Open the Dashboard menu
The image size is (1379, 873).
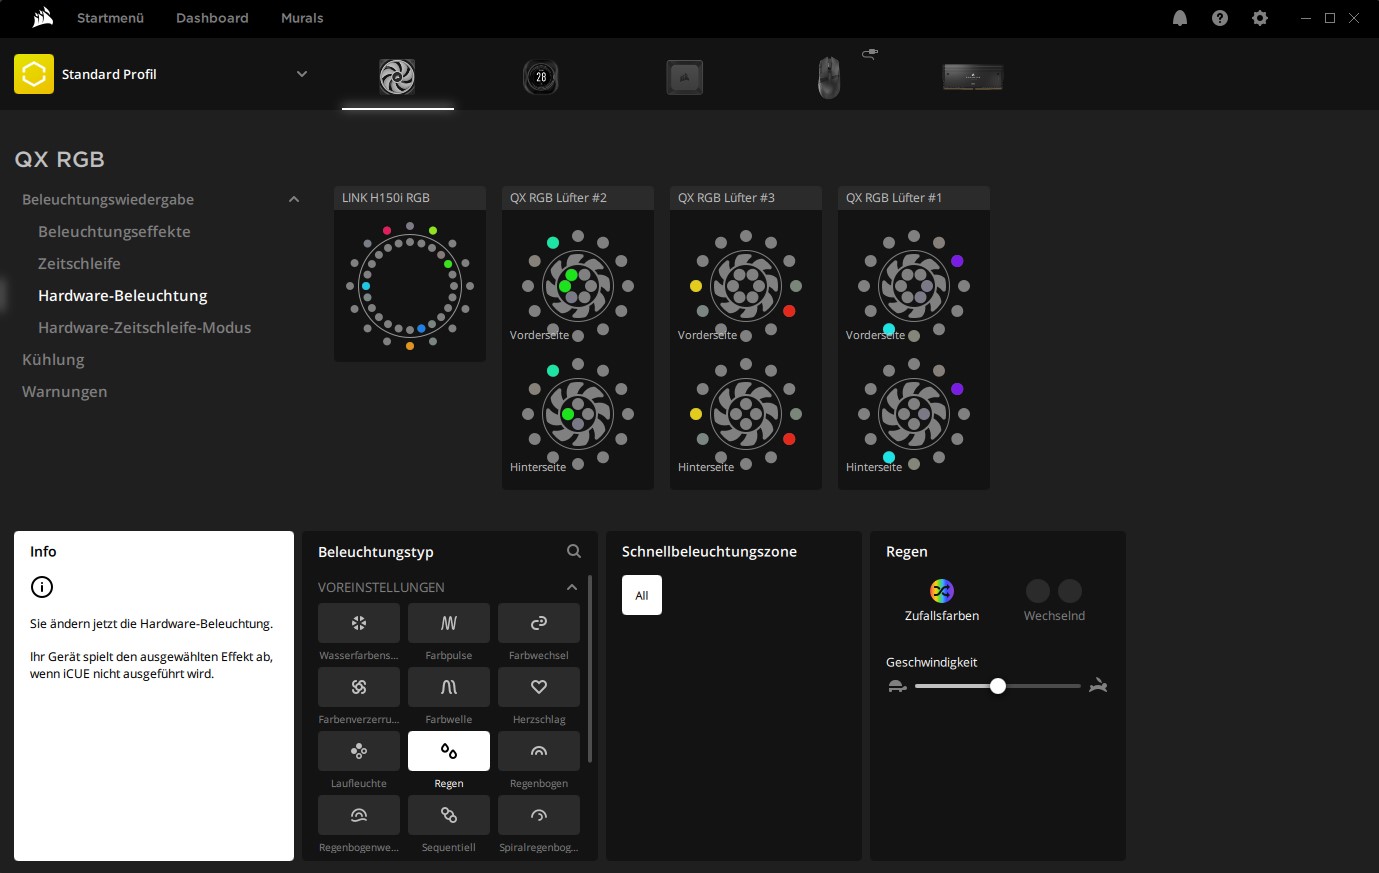click(212, 18)
